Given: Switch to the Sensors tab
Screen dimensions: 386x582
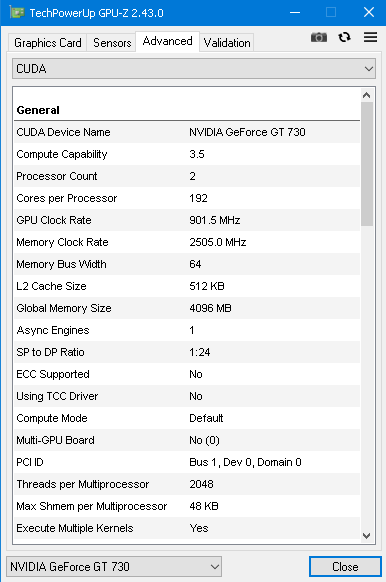Looking at the screenshot, I should [x=112, y=43].
